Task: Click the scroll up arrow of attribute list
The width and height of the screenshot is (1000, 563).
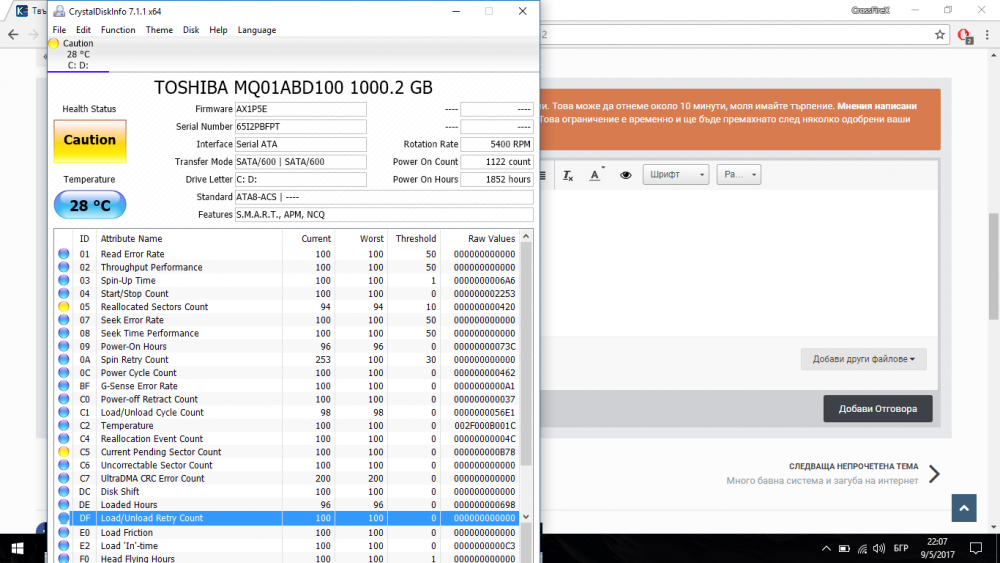Action: 526,237
